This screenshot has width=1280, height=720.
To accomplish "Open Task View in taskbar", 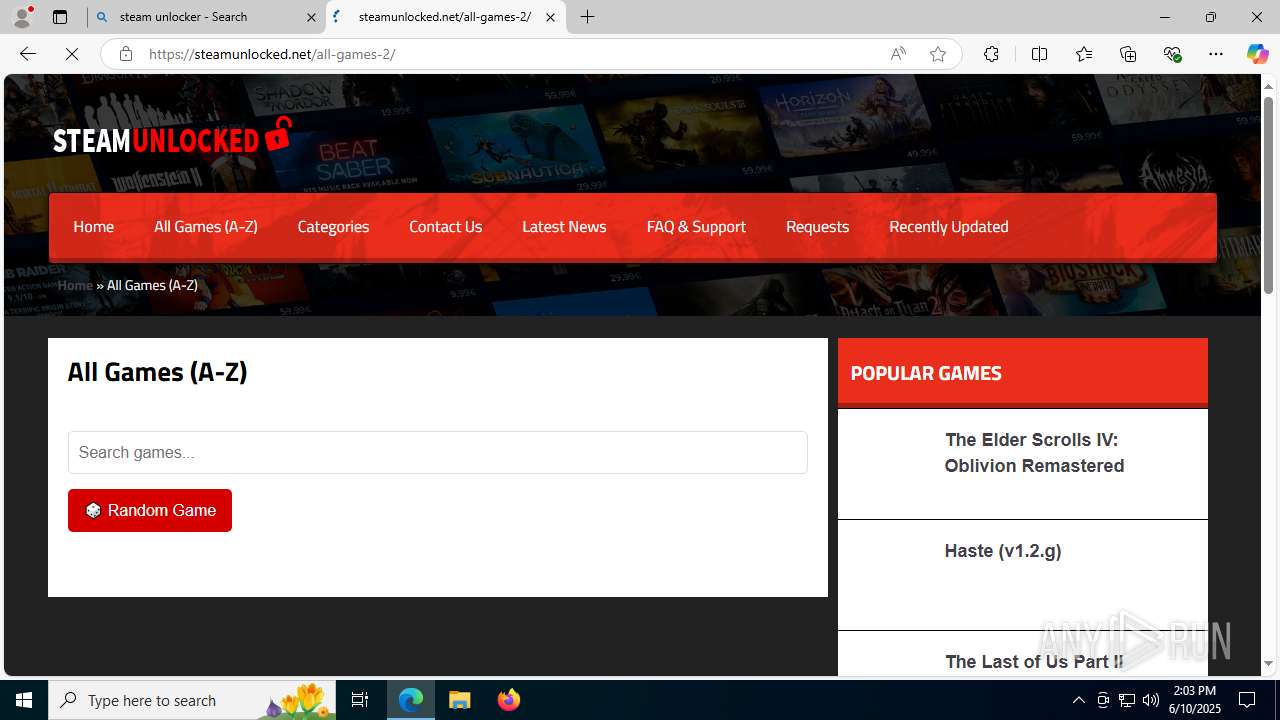I will [360, 700].
